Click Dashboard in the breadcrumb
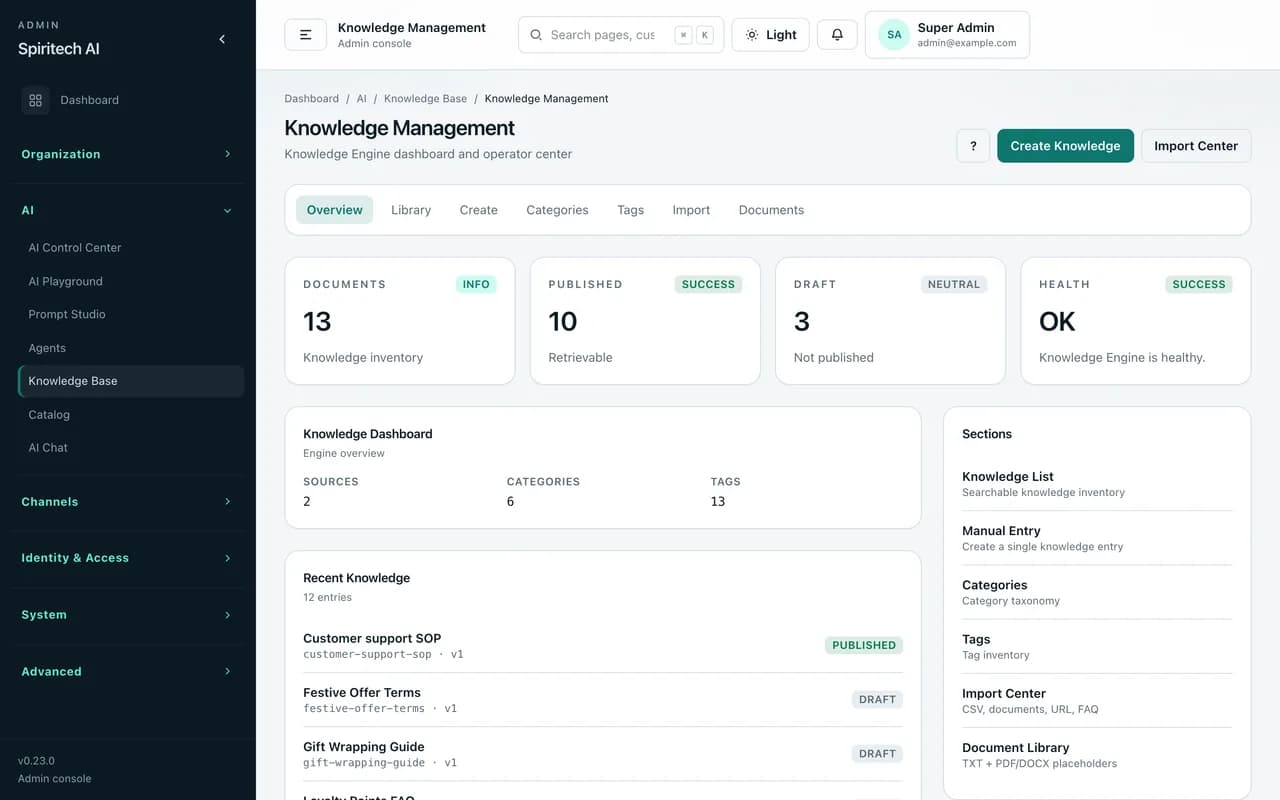 click(311, 99)
